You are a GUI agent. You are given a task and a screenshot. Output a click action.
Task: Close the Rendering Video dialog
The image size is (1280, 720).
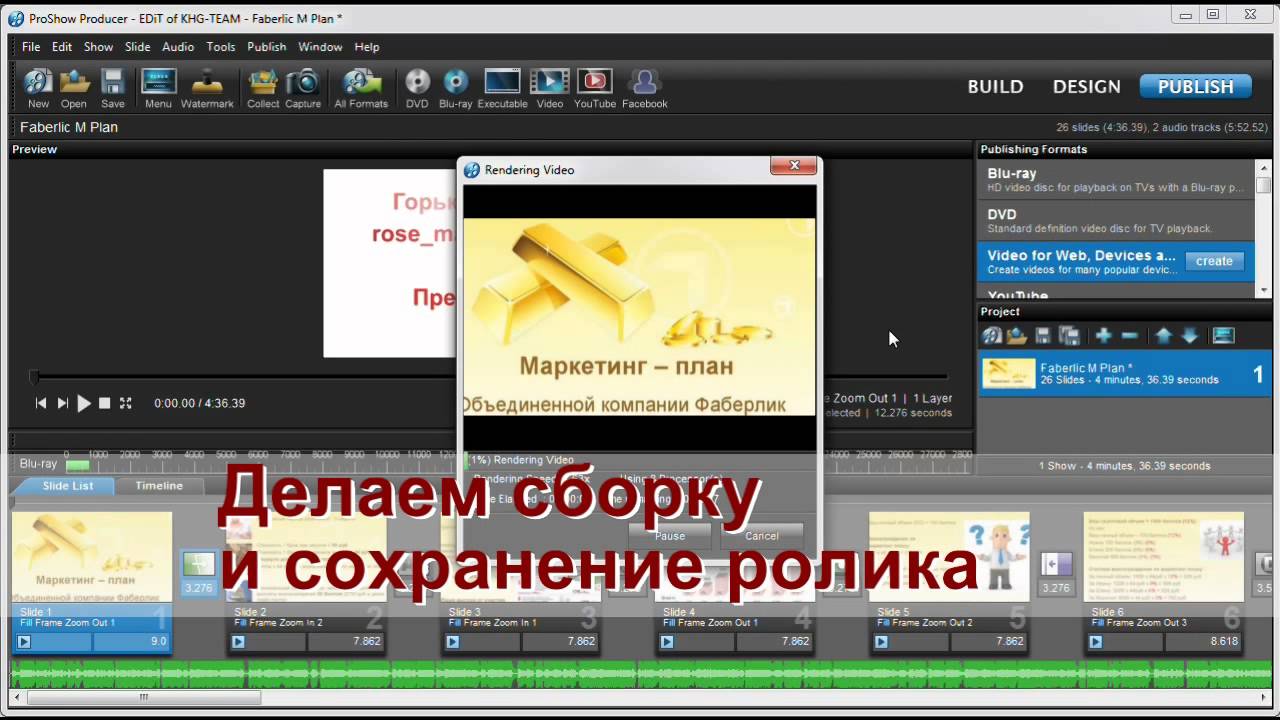794,166
